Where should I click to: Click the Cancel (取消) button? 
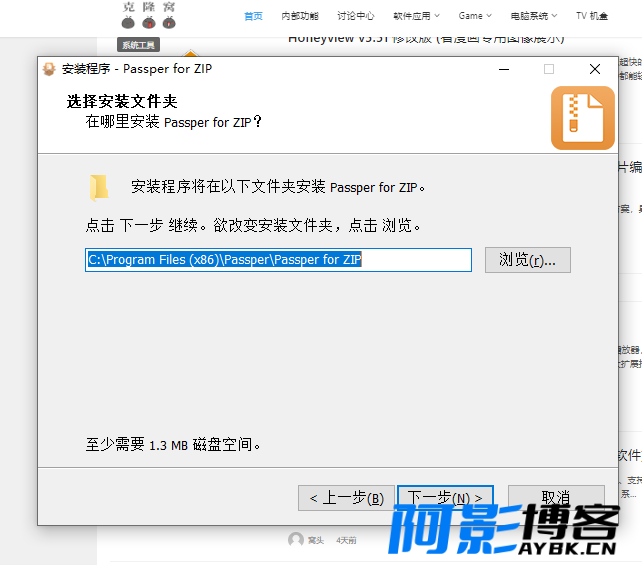click(x=556, y=498)
